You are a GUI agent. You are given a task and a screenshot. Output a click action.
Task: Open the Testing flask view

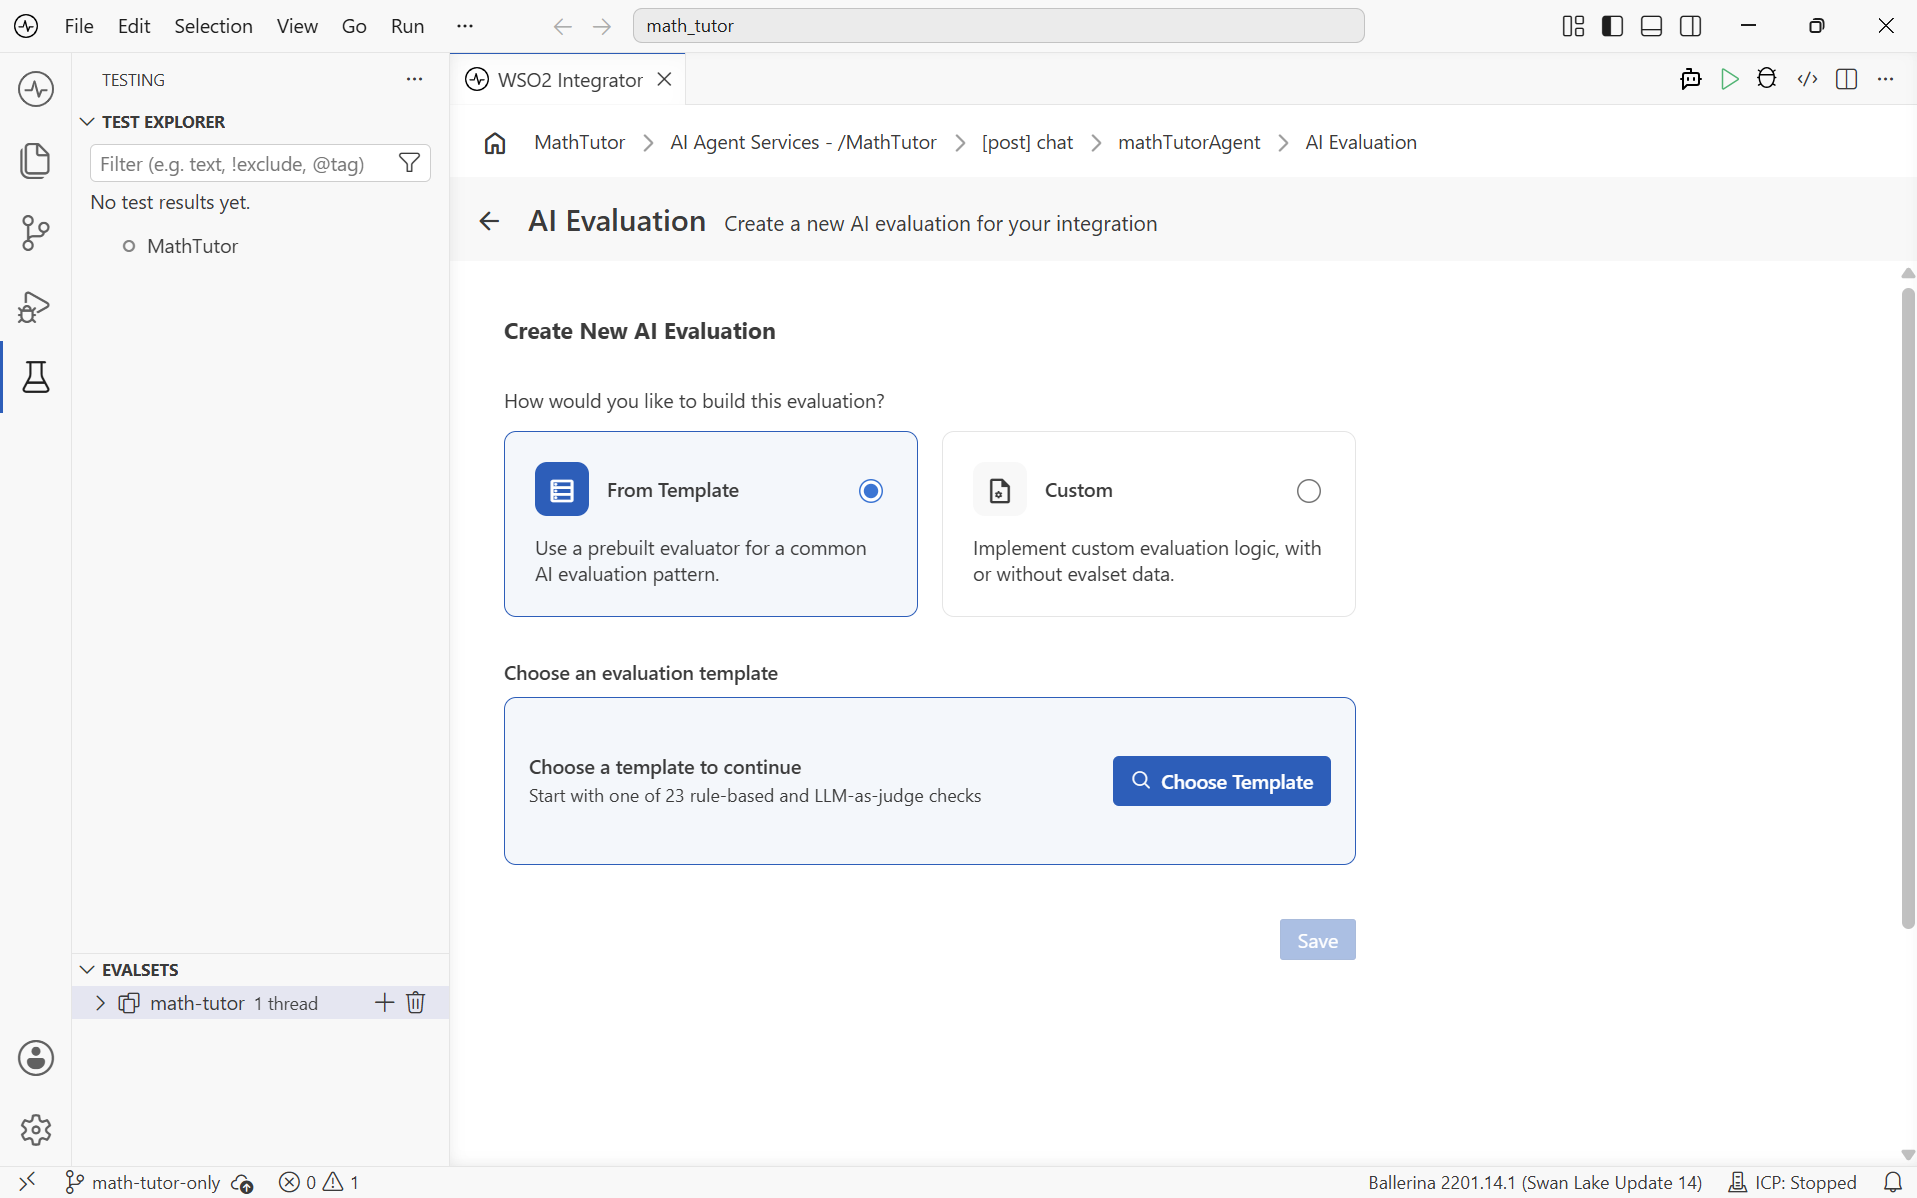click(x=36, y=377)
